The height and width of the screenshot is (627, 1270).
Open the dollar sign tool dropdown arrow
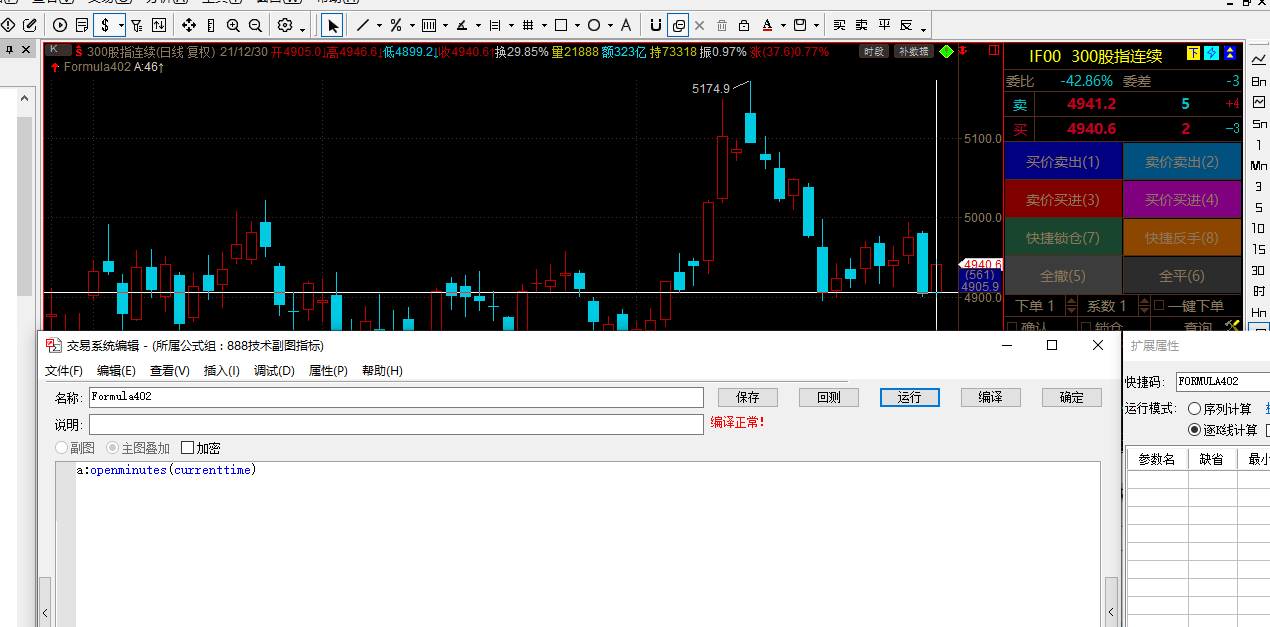(121, 26)
